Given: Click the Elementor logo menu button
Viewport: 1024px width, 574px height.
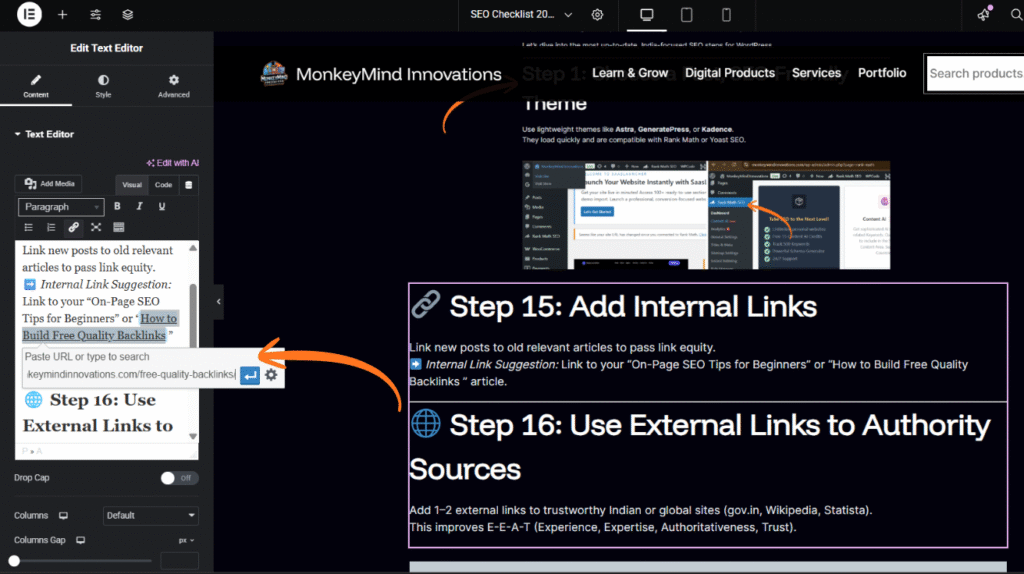Looking at the screenshot, I should 29,15.
